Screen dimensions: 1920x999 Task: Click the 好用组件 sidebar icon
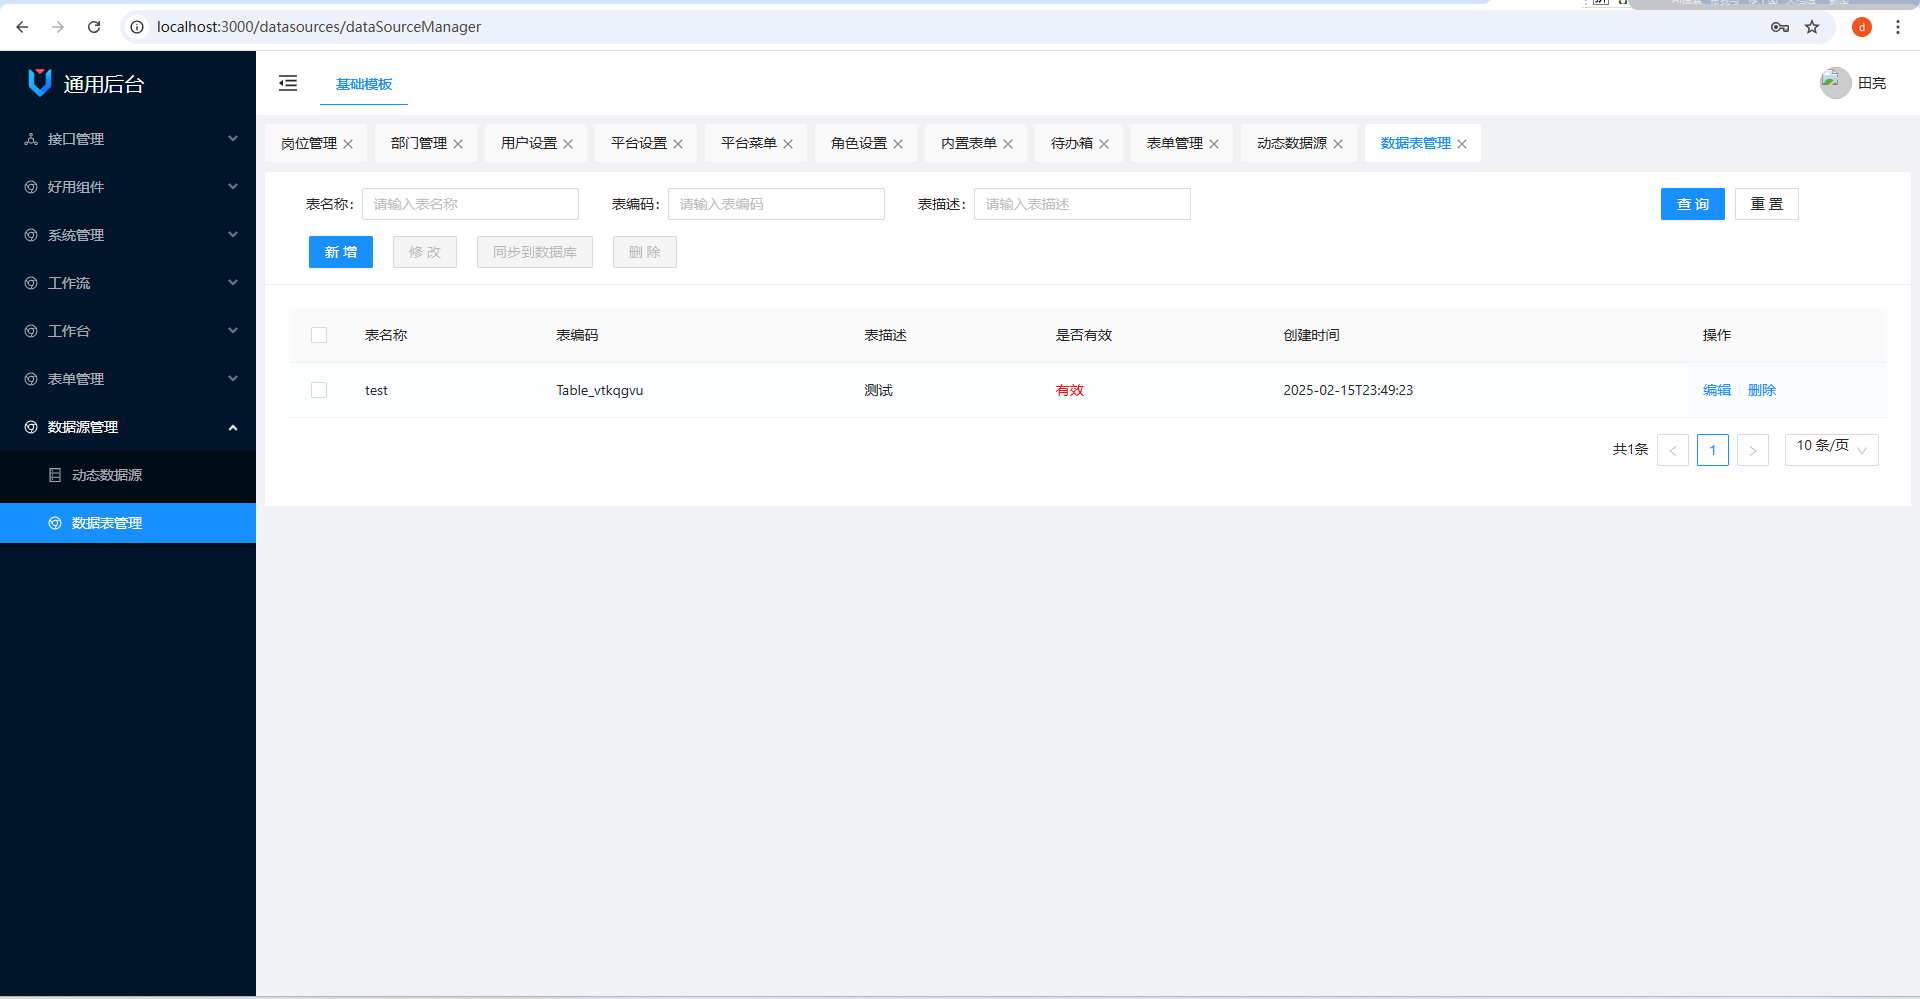tap(29, 187)
